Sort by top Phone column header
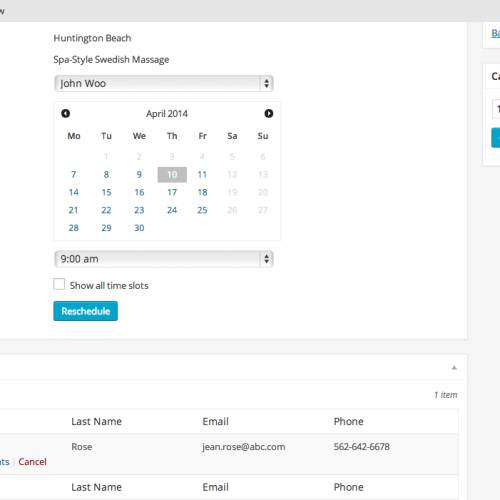 [349, 422]
